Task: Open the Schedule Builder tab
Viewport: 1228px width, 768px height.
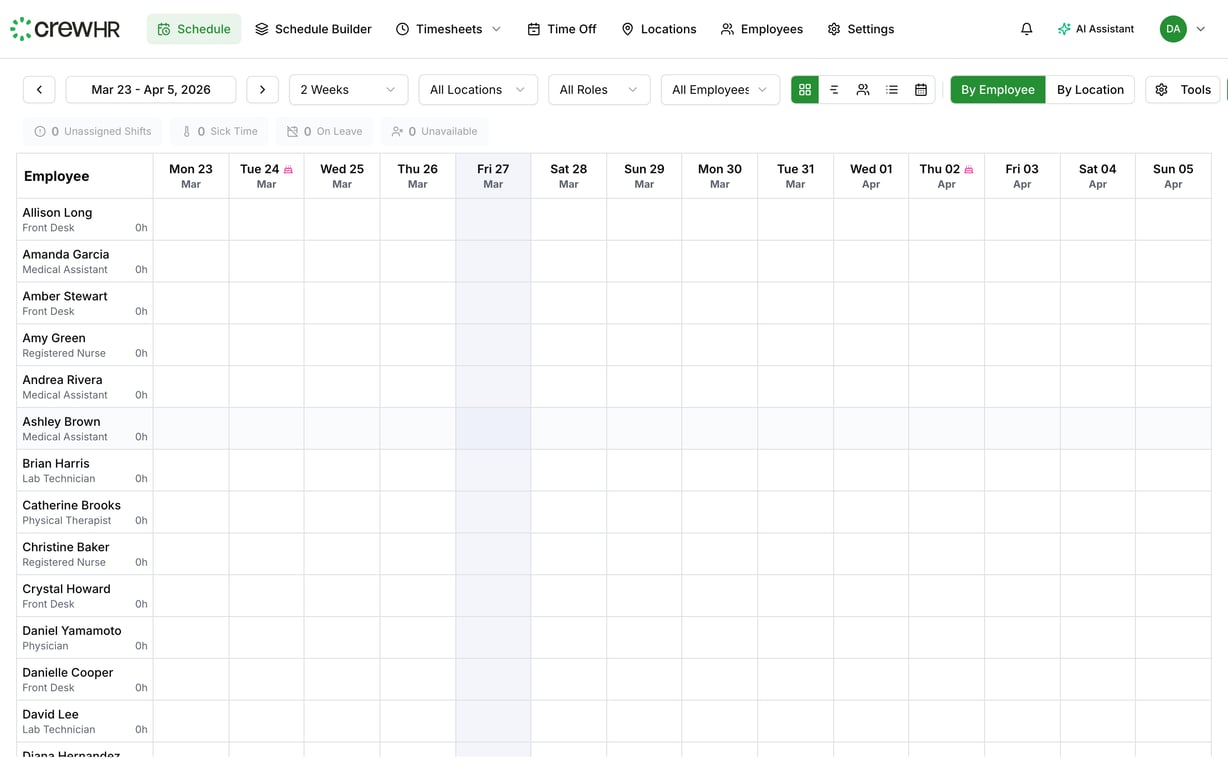Action: (x=313, y=29)
